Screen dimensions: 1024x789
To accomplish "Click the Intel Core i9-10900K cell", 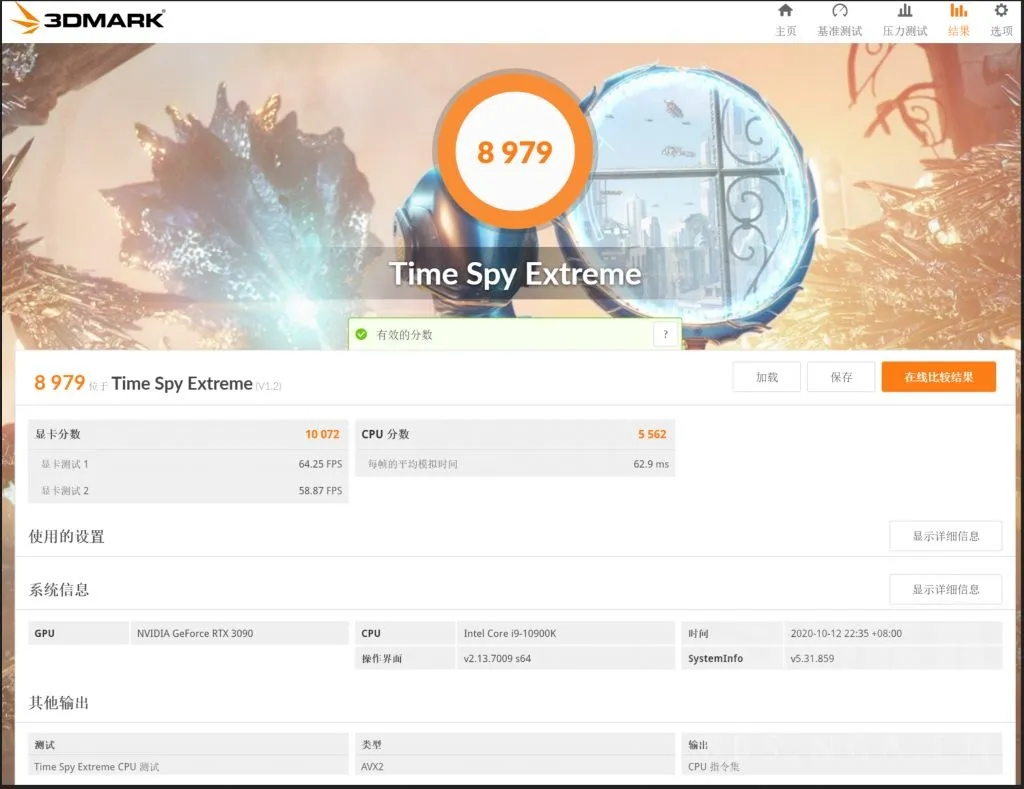I will (565, 634).
